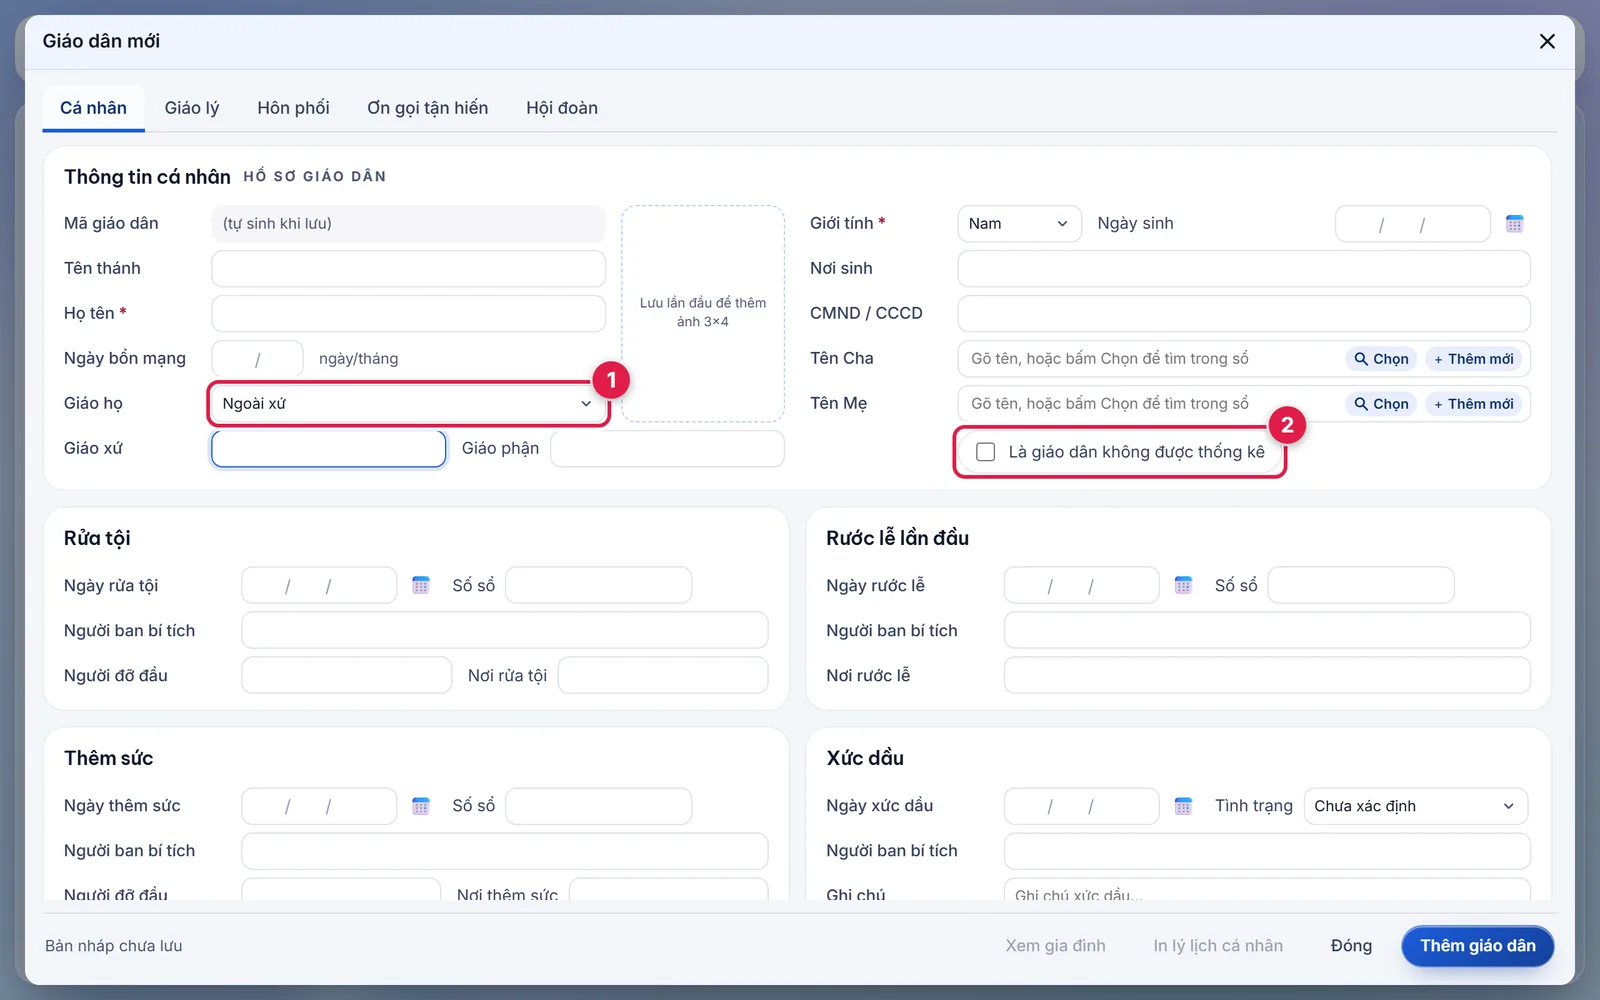Click Thêm mới plus button for Tên Mẹ
This screenshot has width=1600, height=1000.
click(1474, 404)
